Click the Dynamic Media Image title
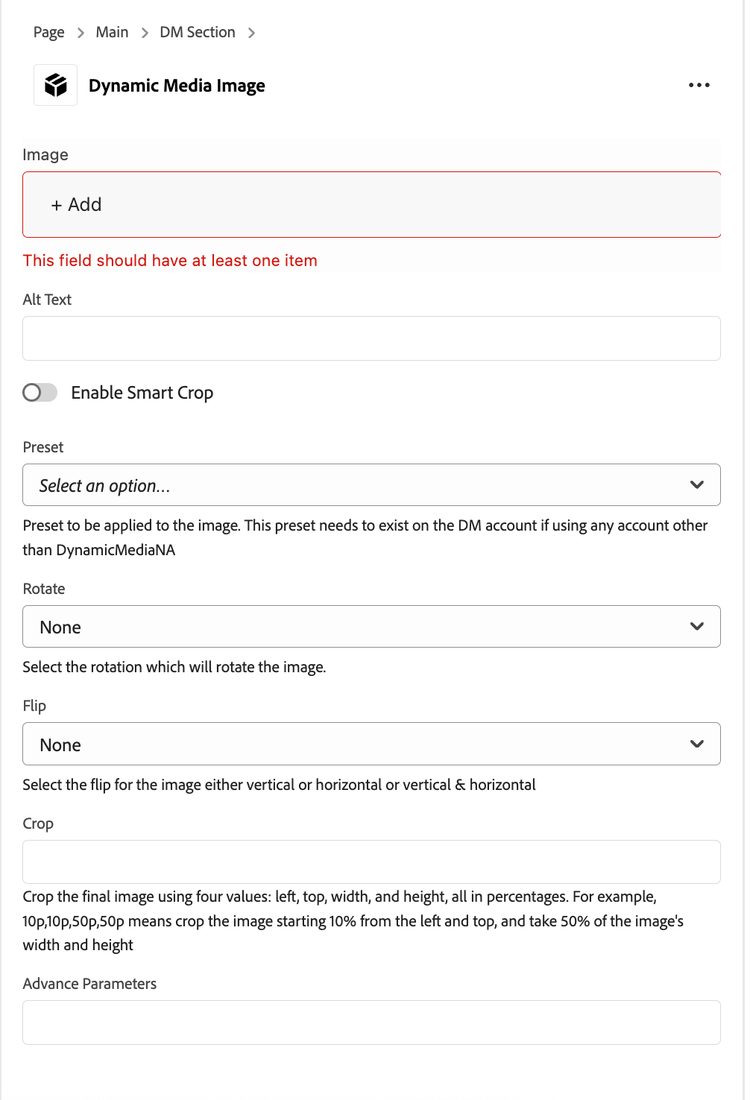750x1100 pixels. 177,86
